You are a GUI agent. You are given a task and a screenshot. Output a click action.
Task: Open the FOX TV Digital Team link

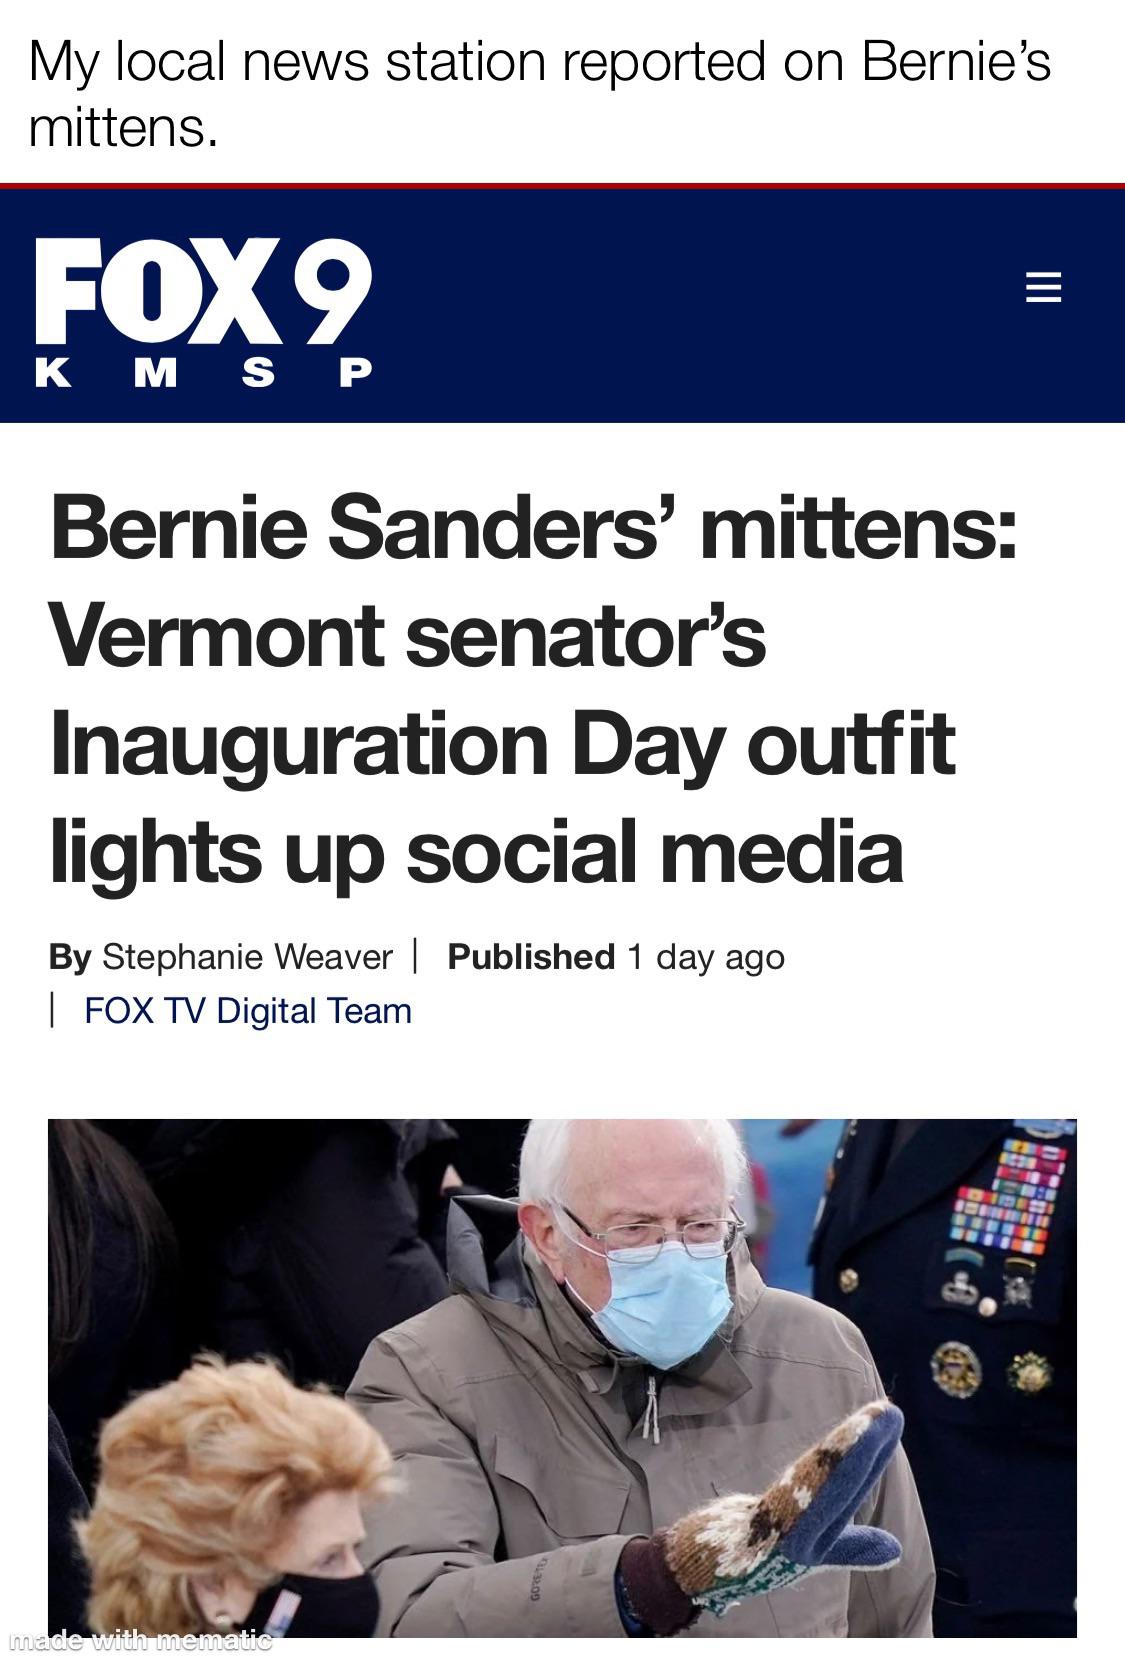(248, 1011)
